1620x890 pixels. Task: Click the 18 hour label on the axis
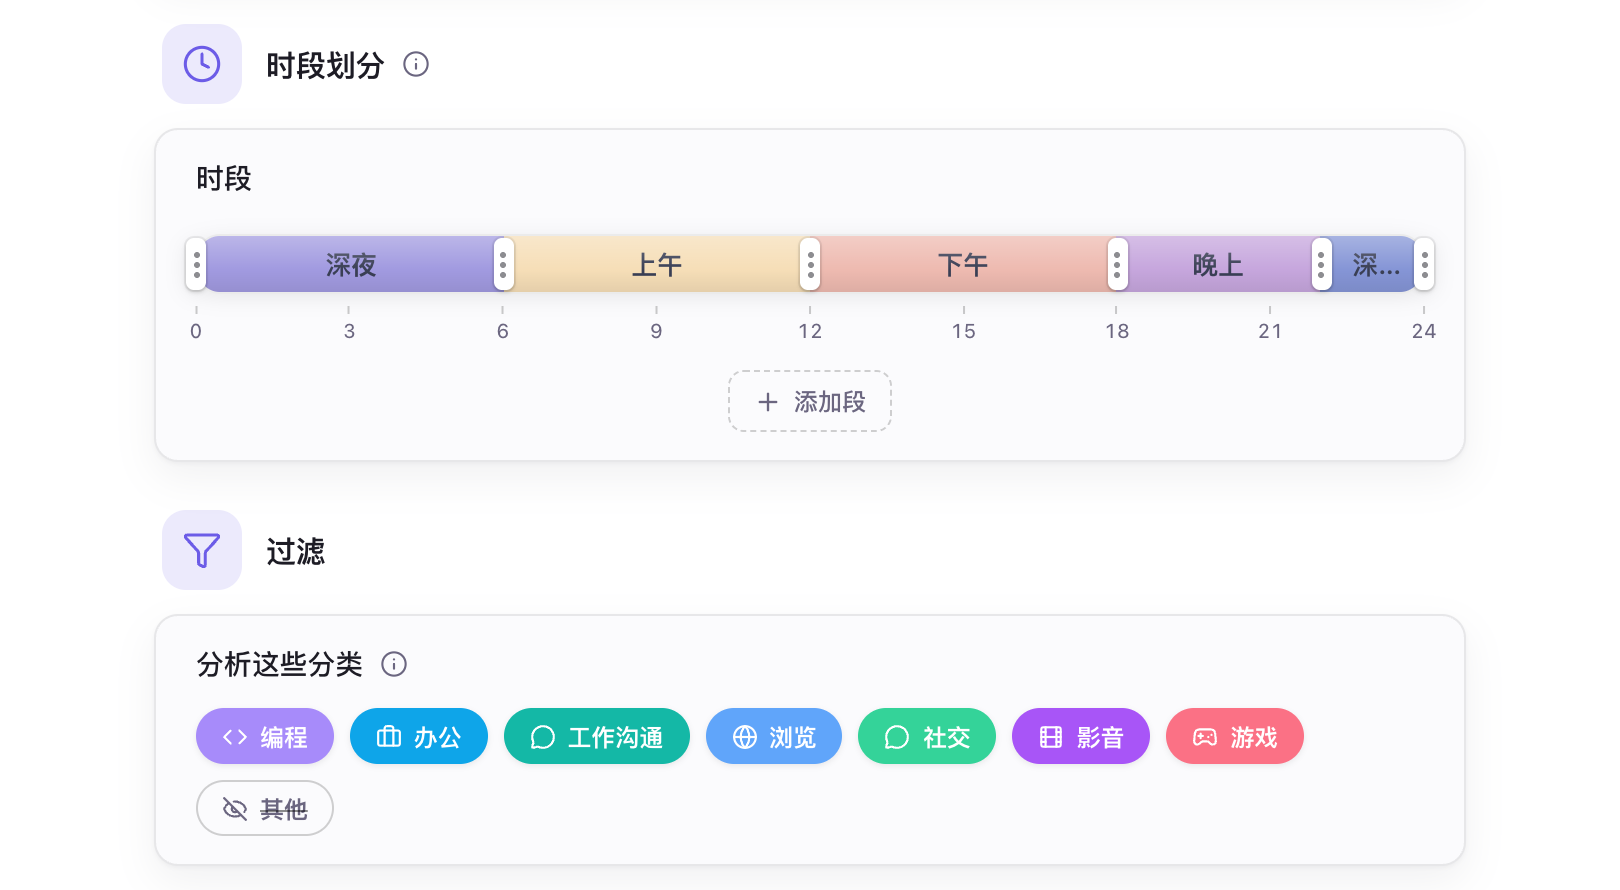(1117, 331)
